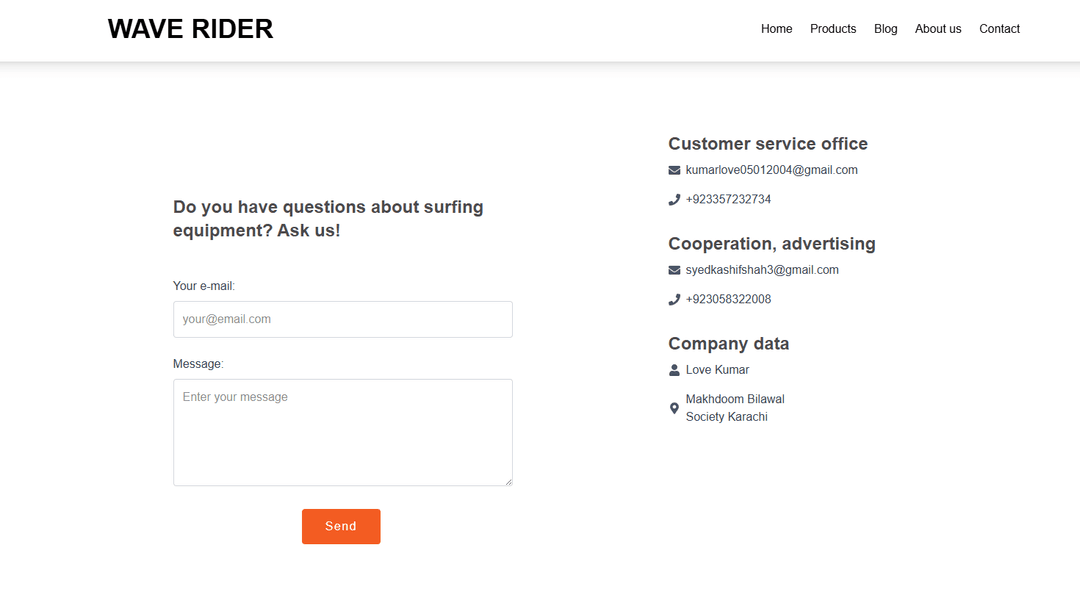Click the message box resize handle

[508, 481]
